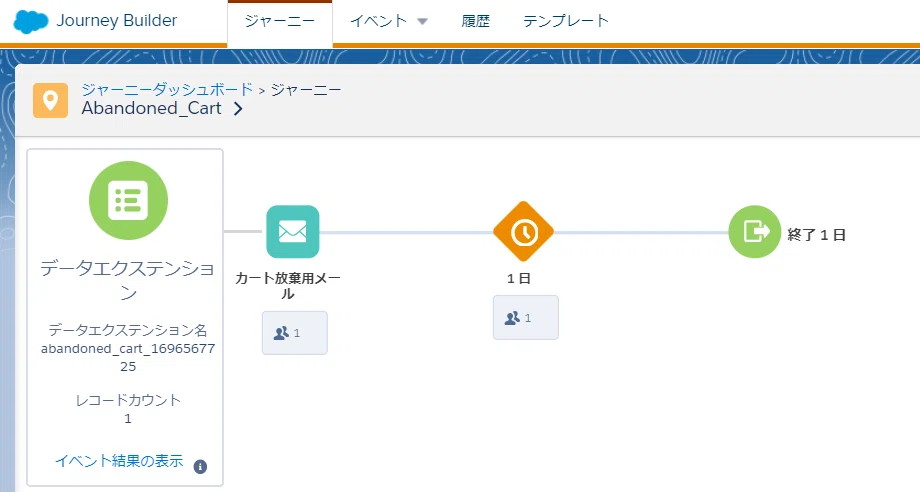
Task: Open the テンプレート tab
Action: 566,21
